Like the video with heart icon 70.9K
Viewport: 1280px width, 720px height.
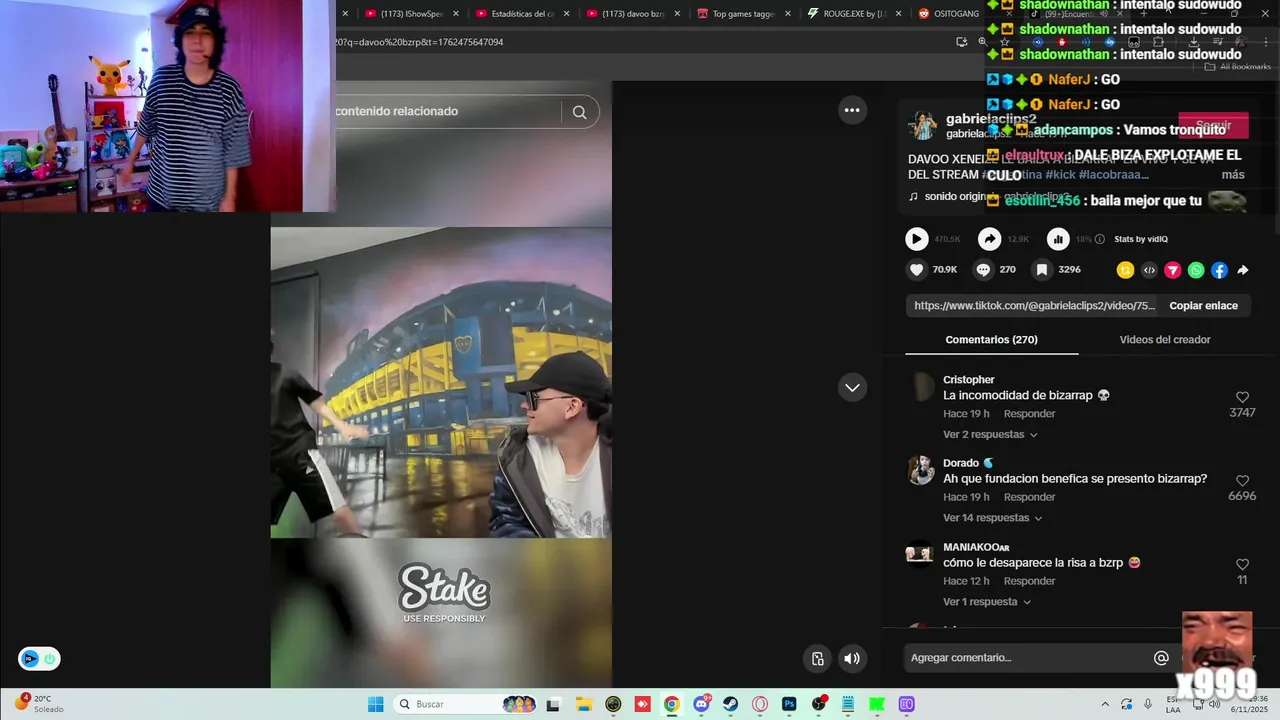[916, 269]
